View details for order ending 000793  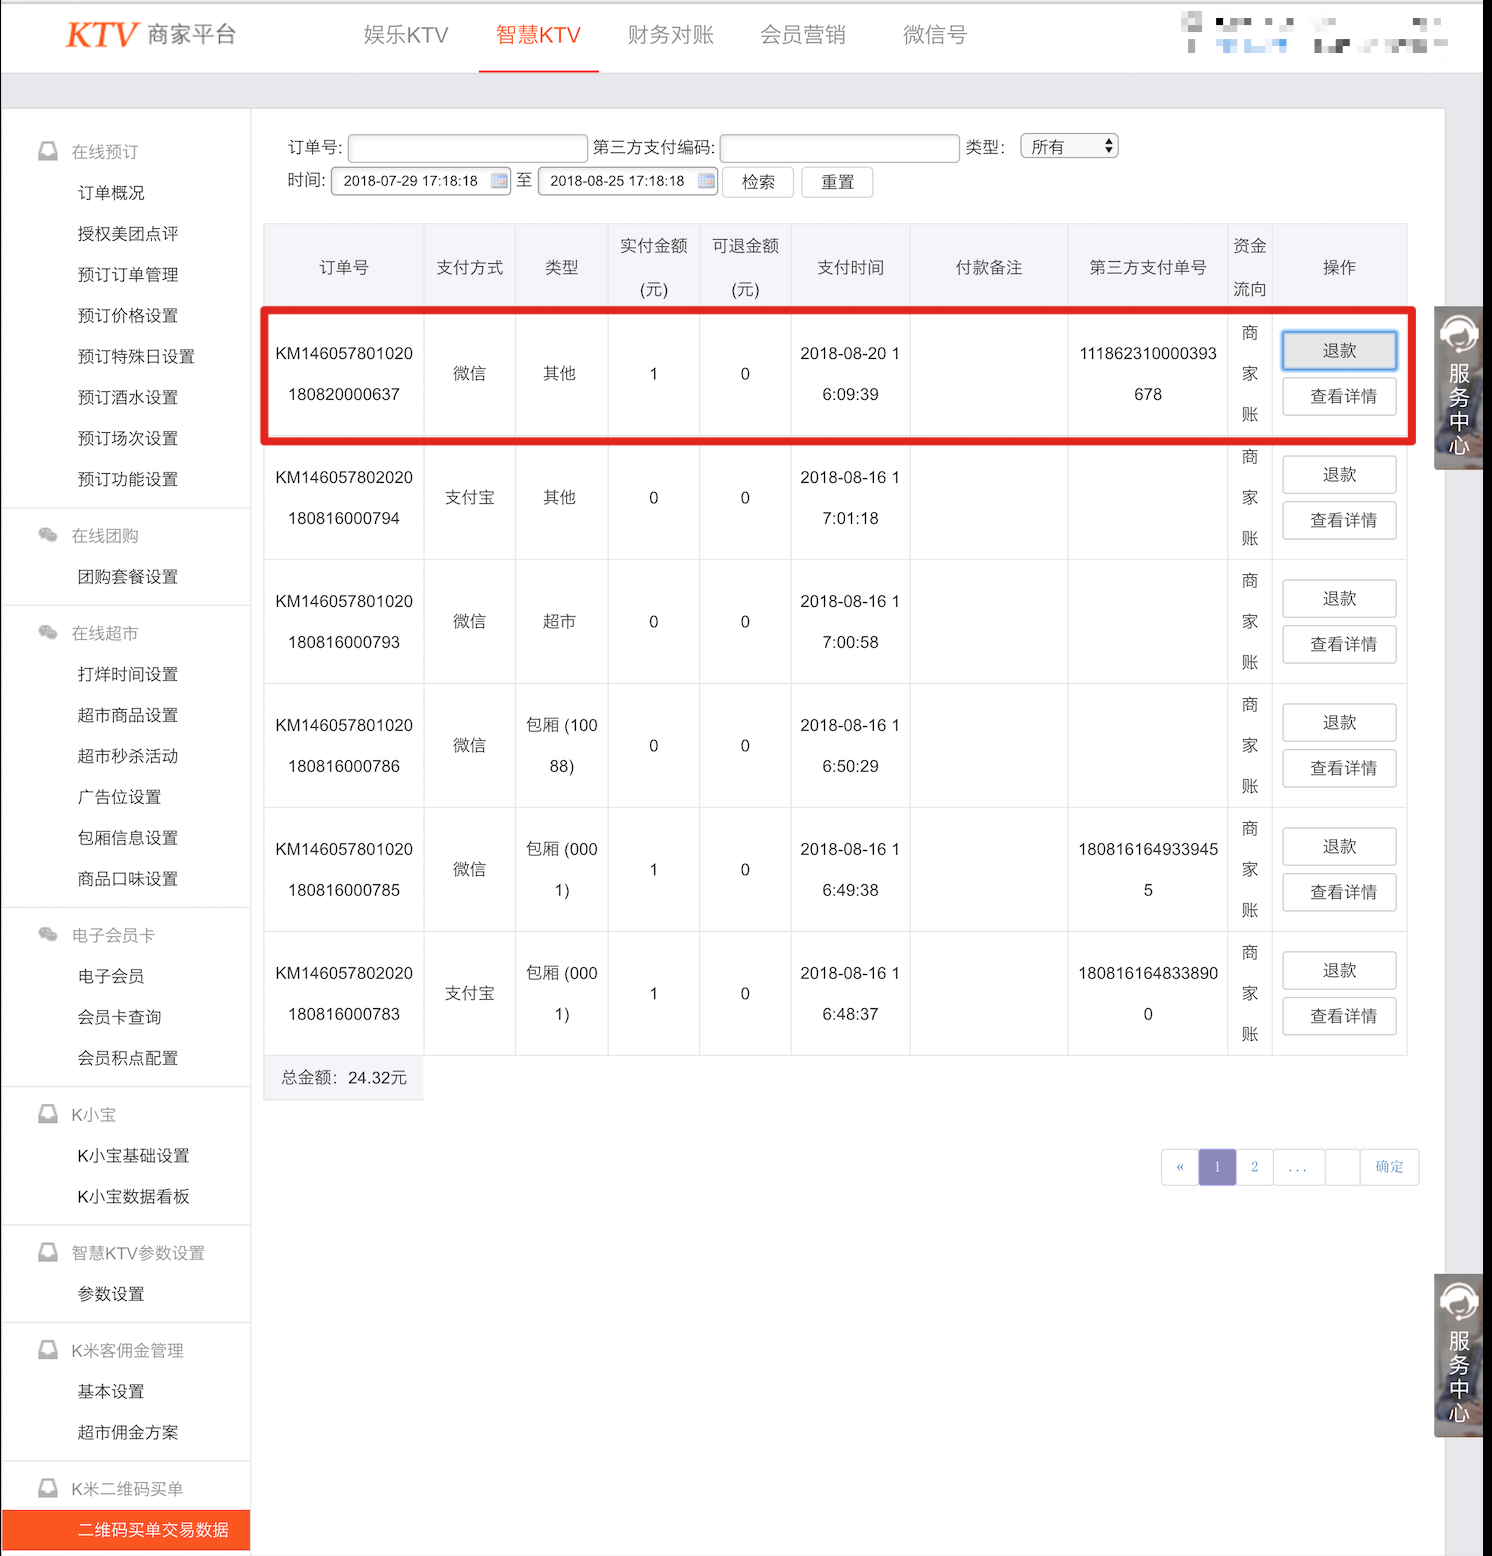[1339, 645]
